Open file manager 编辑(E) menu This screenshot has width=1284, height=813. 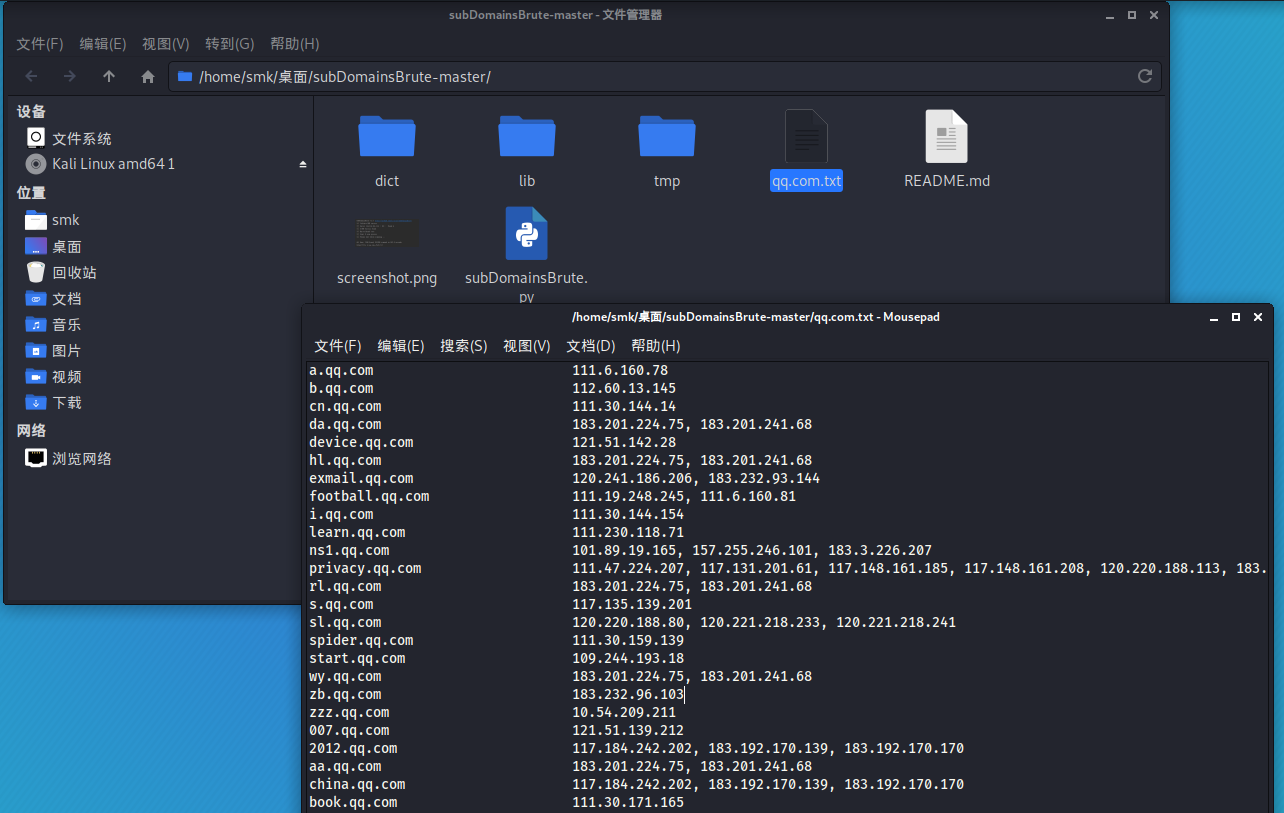point(103,44)
